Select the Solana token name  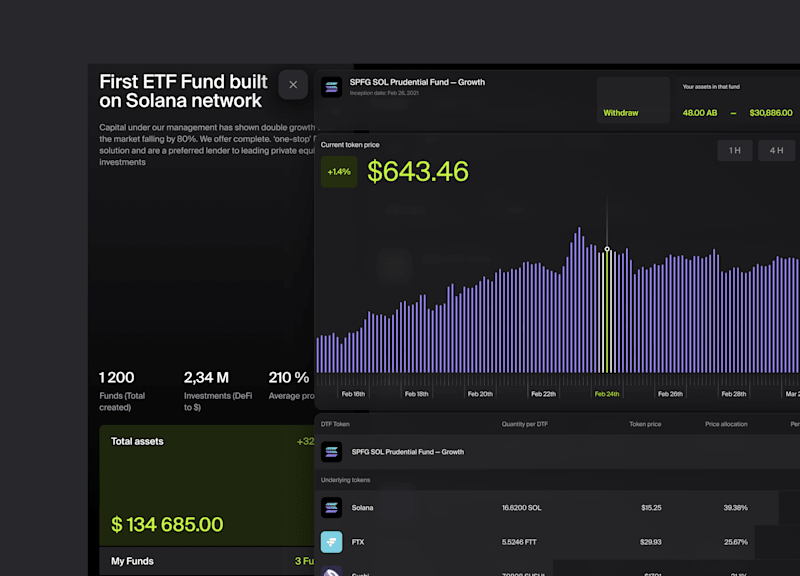(362, 508)
